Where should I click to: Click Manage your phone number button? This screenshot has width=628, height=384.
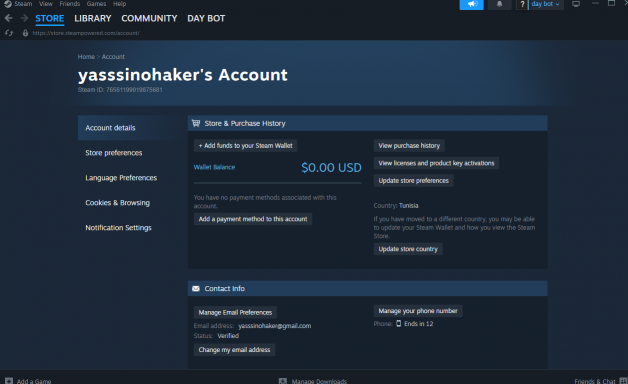pos(418,311)
